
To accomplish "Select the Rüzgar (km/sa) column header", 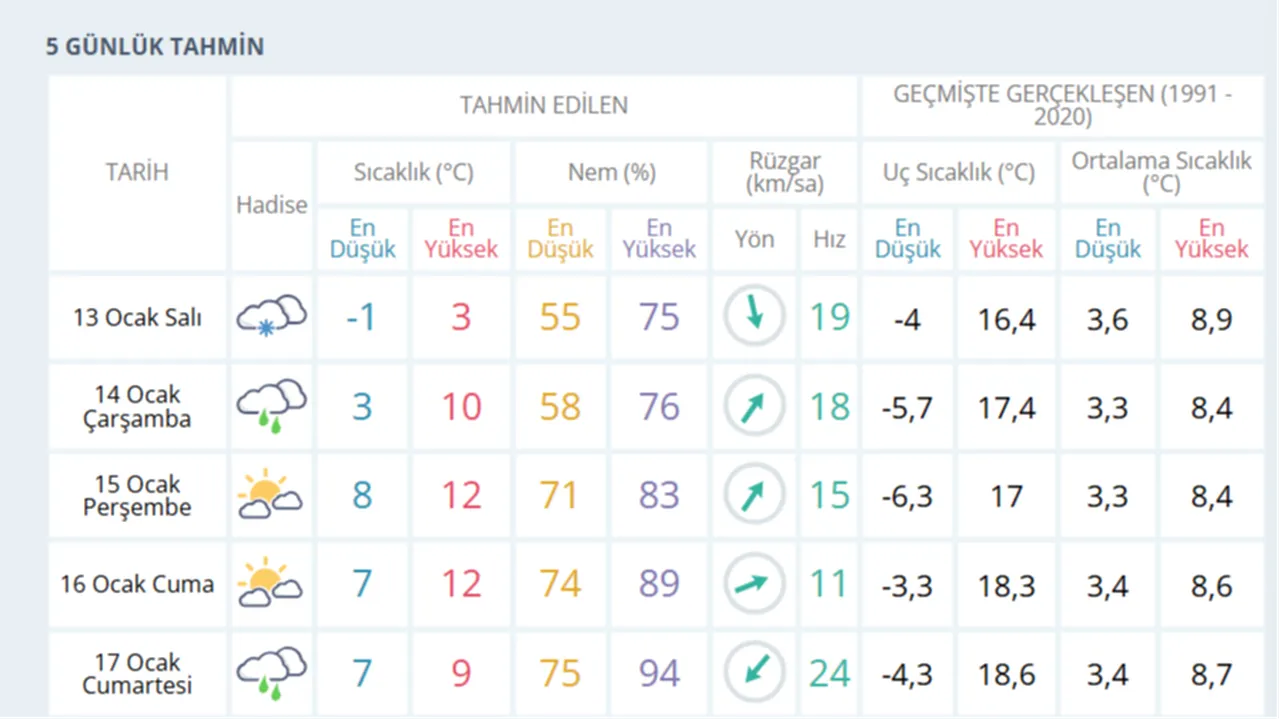I will [x=784, y=172].
